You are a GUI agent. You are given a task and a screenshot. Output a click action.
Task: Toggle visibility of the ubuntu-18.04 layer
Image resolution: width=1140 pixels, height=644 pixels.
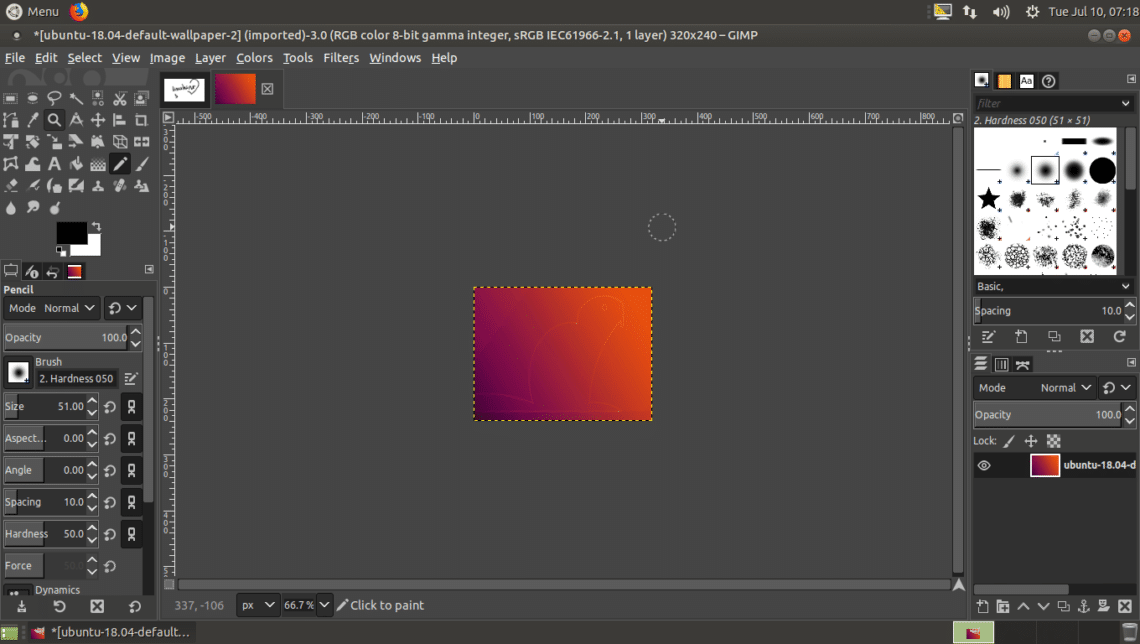[984, 465]
